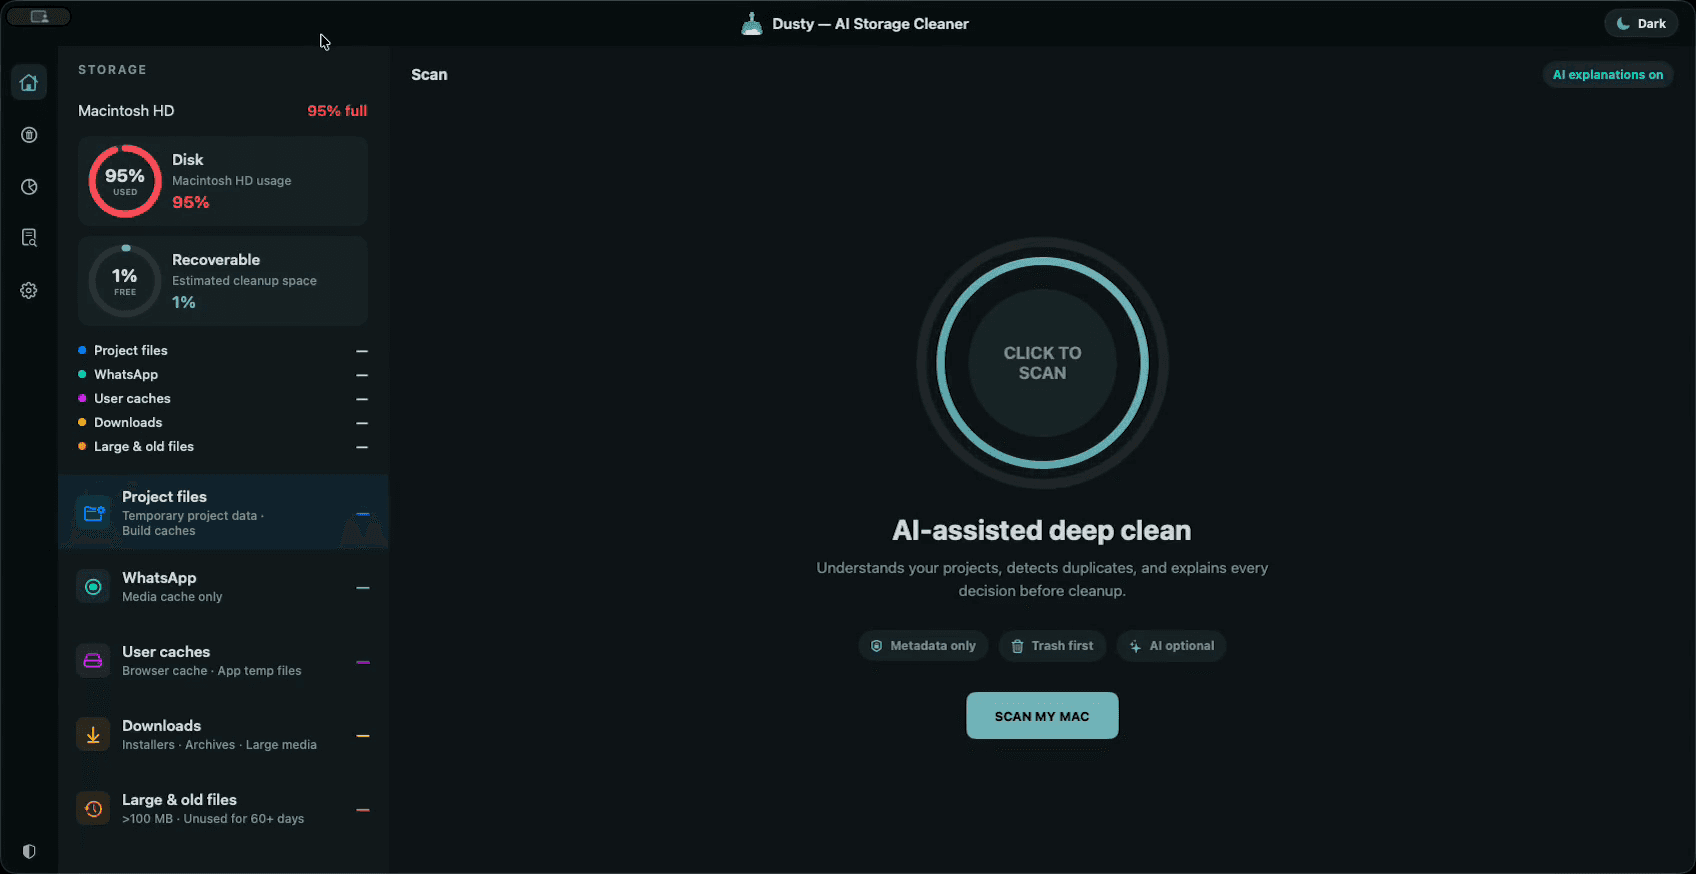Click the "Scan" page heading
The image size is (1696, 874).
click(429, 75)
